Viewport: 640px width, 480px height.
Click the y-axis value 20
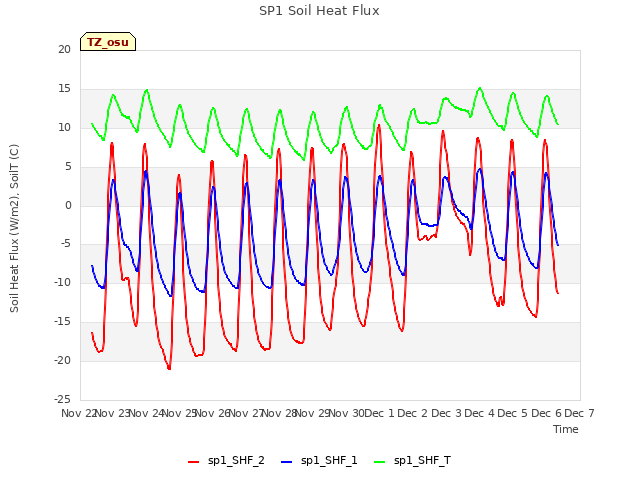(64, 50)
